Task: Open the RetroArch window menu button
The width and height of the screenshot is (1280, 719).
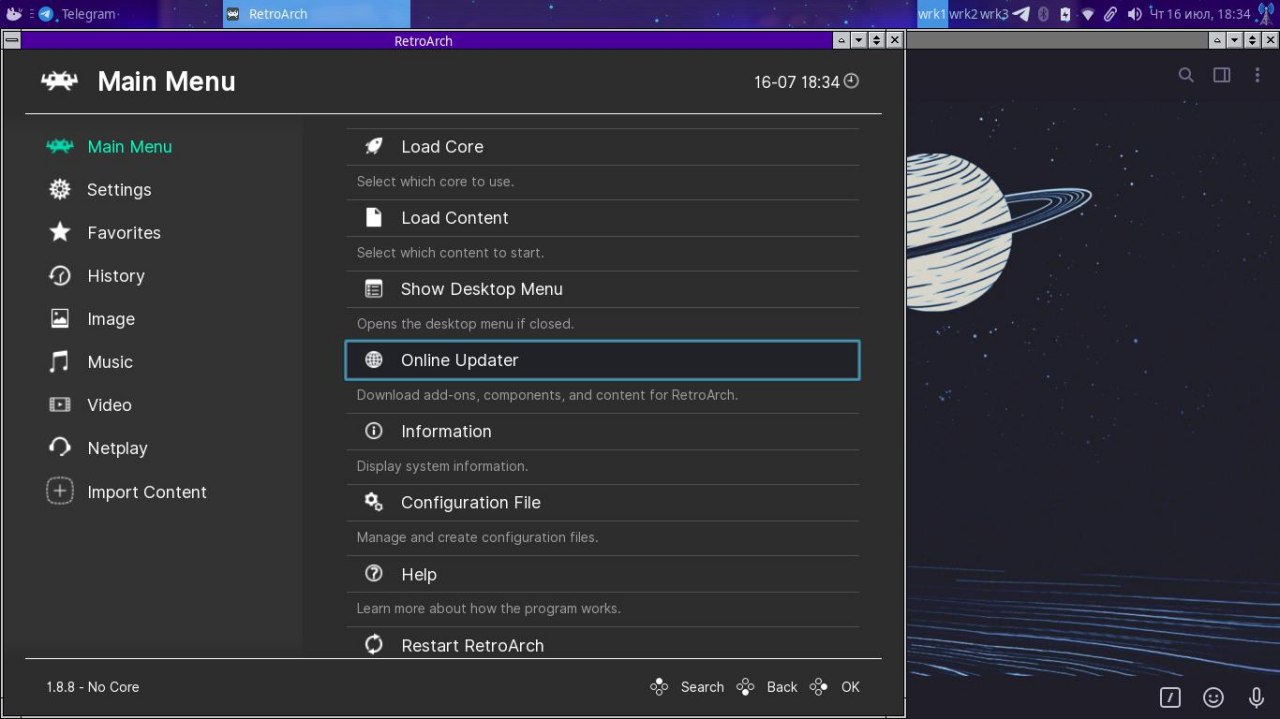Action: [11, 41]
